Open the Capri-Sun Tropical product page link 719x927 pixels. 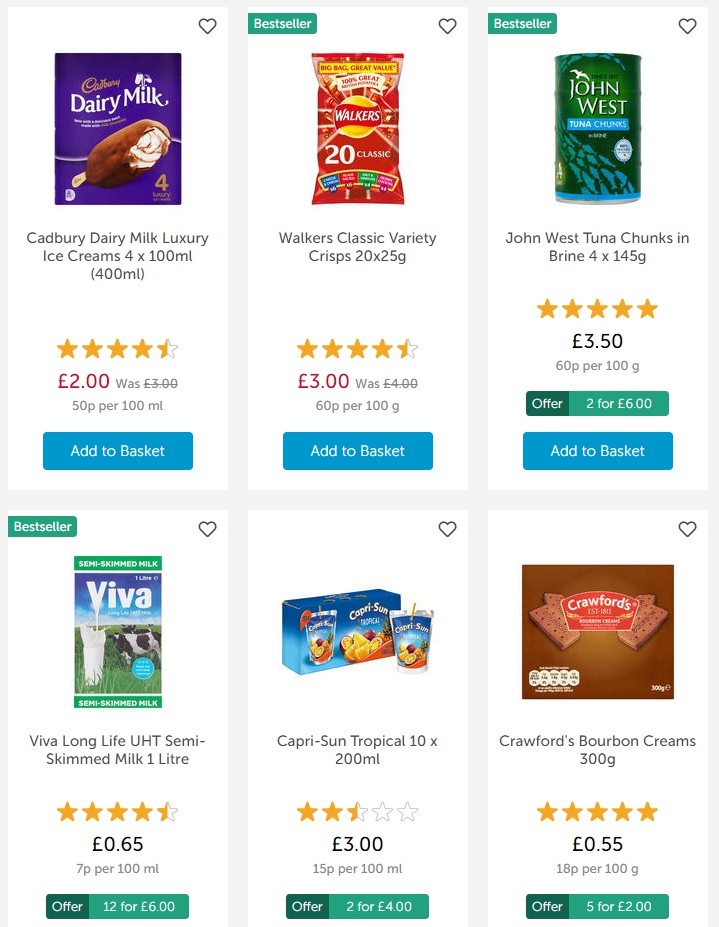(357, 750)
